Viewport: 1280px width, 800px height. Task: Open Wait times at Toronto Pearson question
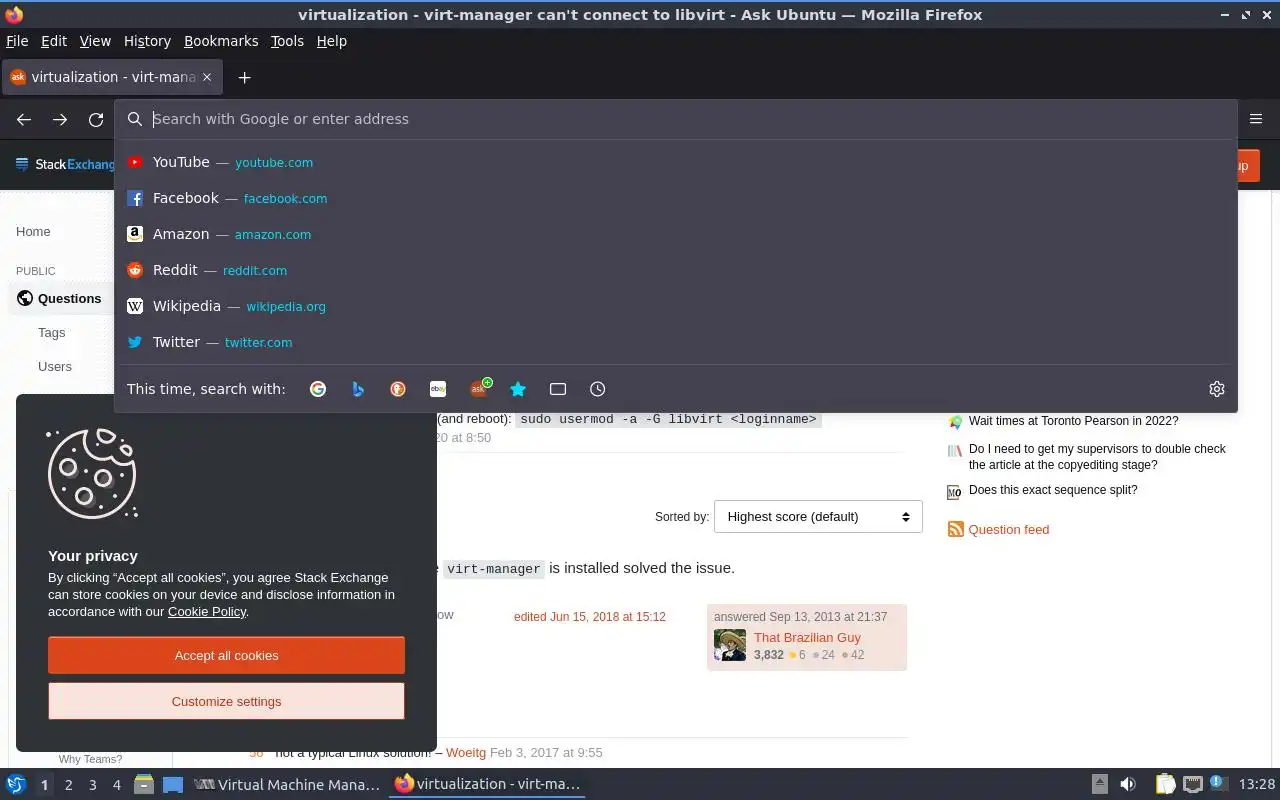pos(1073,421)
